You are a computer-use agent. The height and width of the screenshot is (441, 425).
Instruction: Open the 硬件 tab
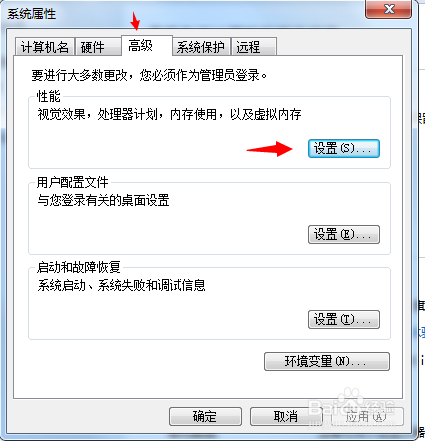click(98, 47)
